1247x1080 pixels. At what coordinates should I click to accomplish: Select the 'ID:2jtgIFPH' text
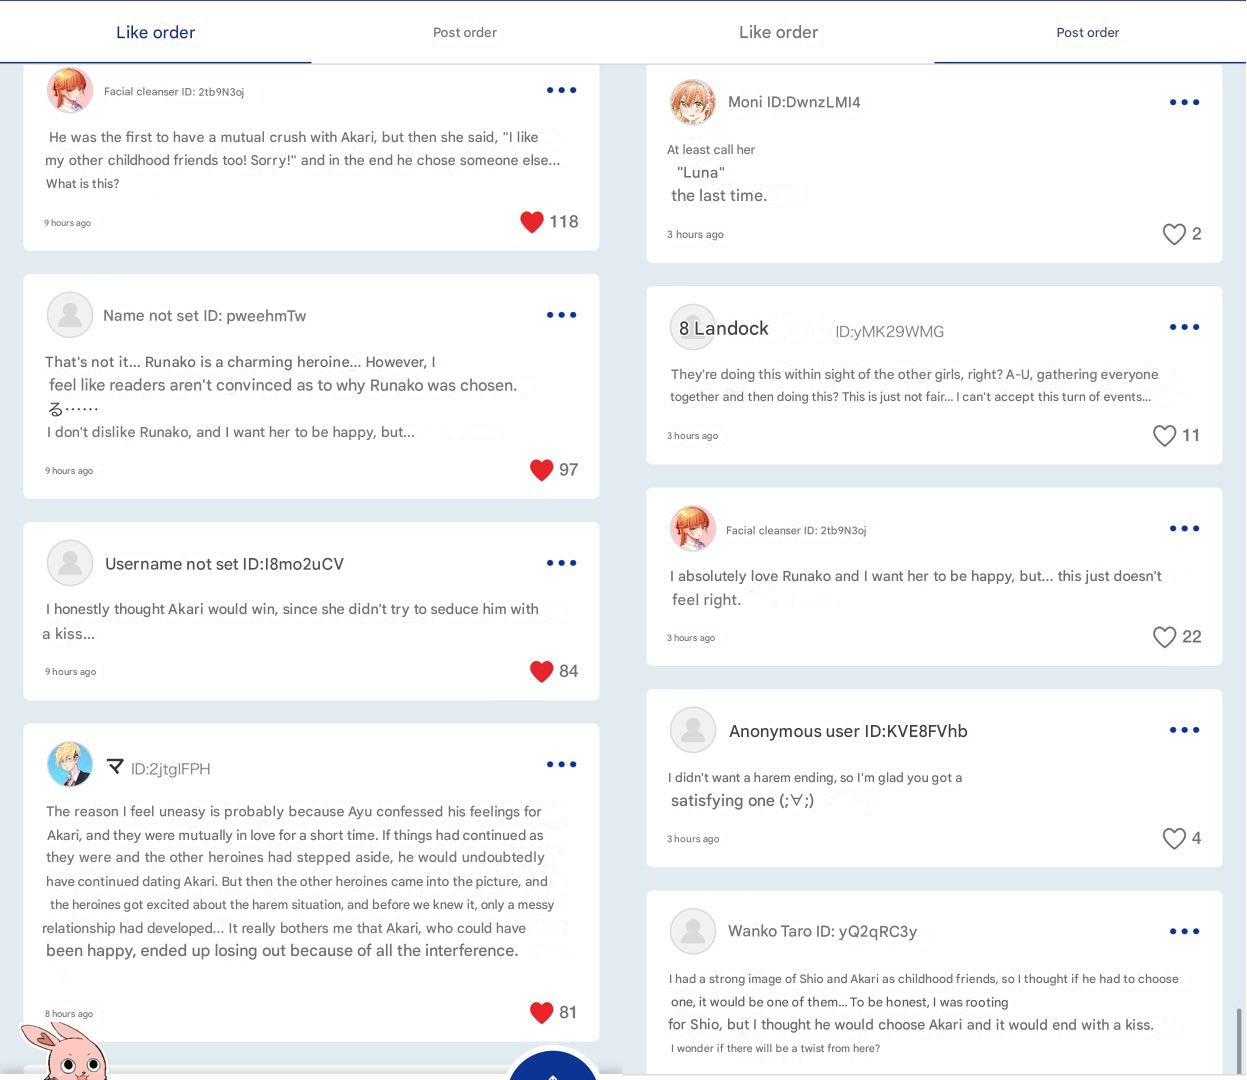click(x=171, y=769)
